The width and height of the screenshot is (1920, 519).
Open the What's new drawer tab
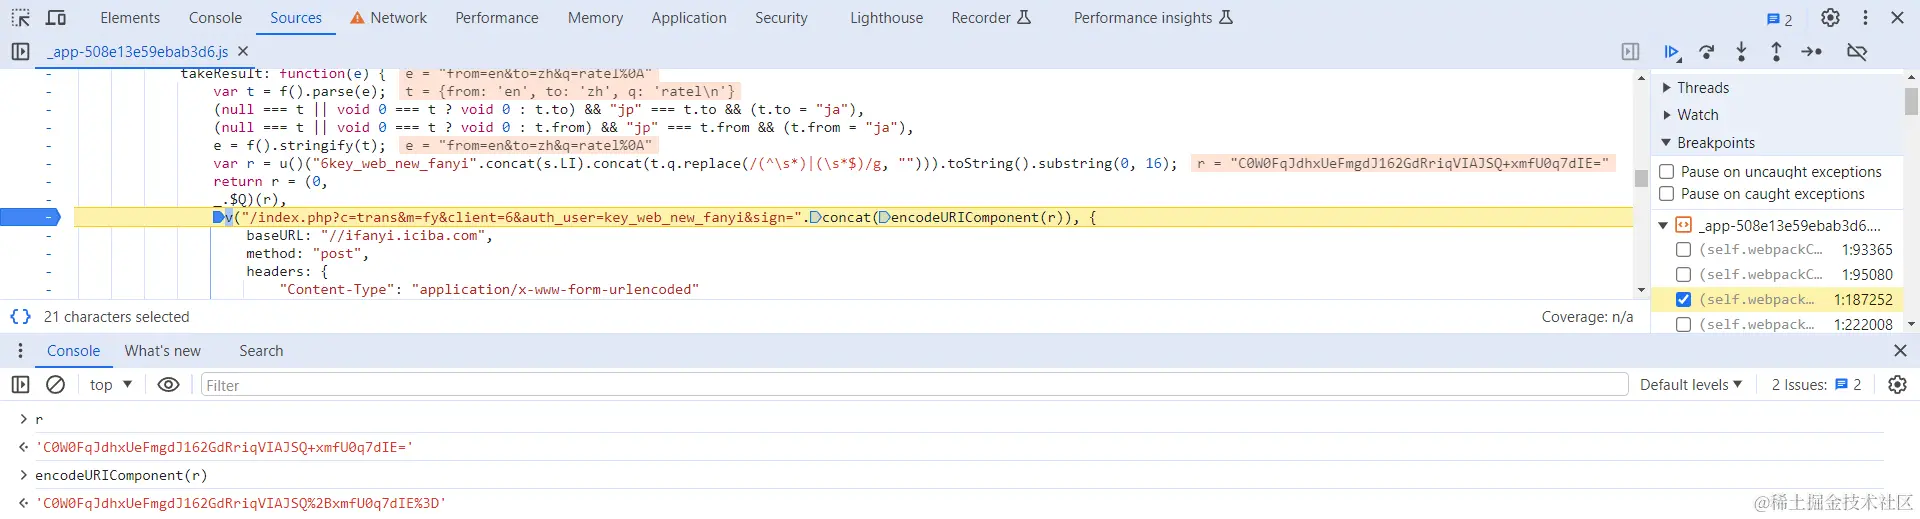pyautogui.click(x=163, y=351)
